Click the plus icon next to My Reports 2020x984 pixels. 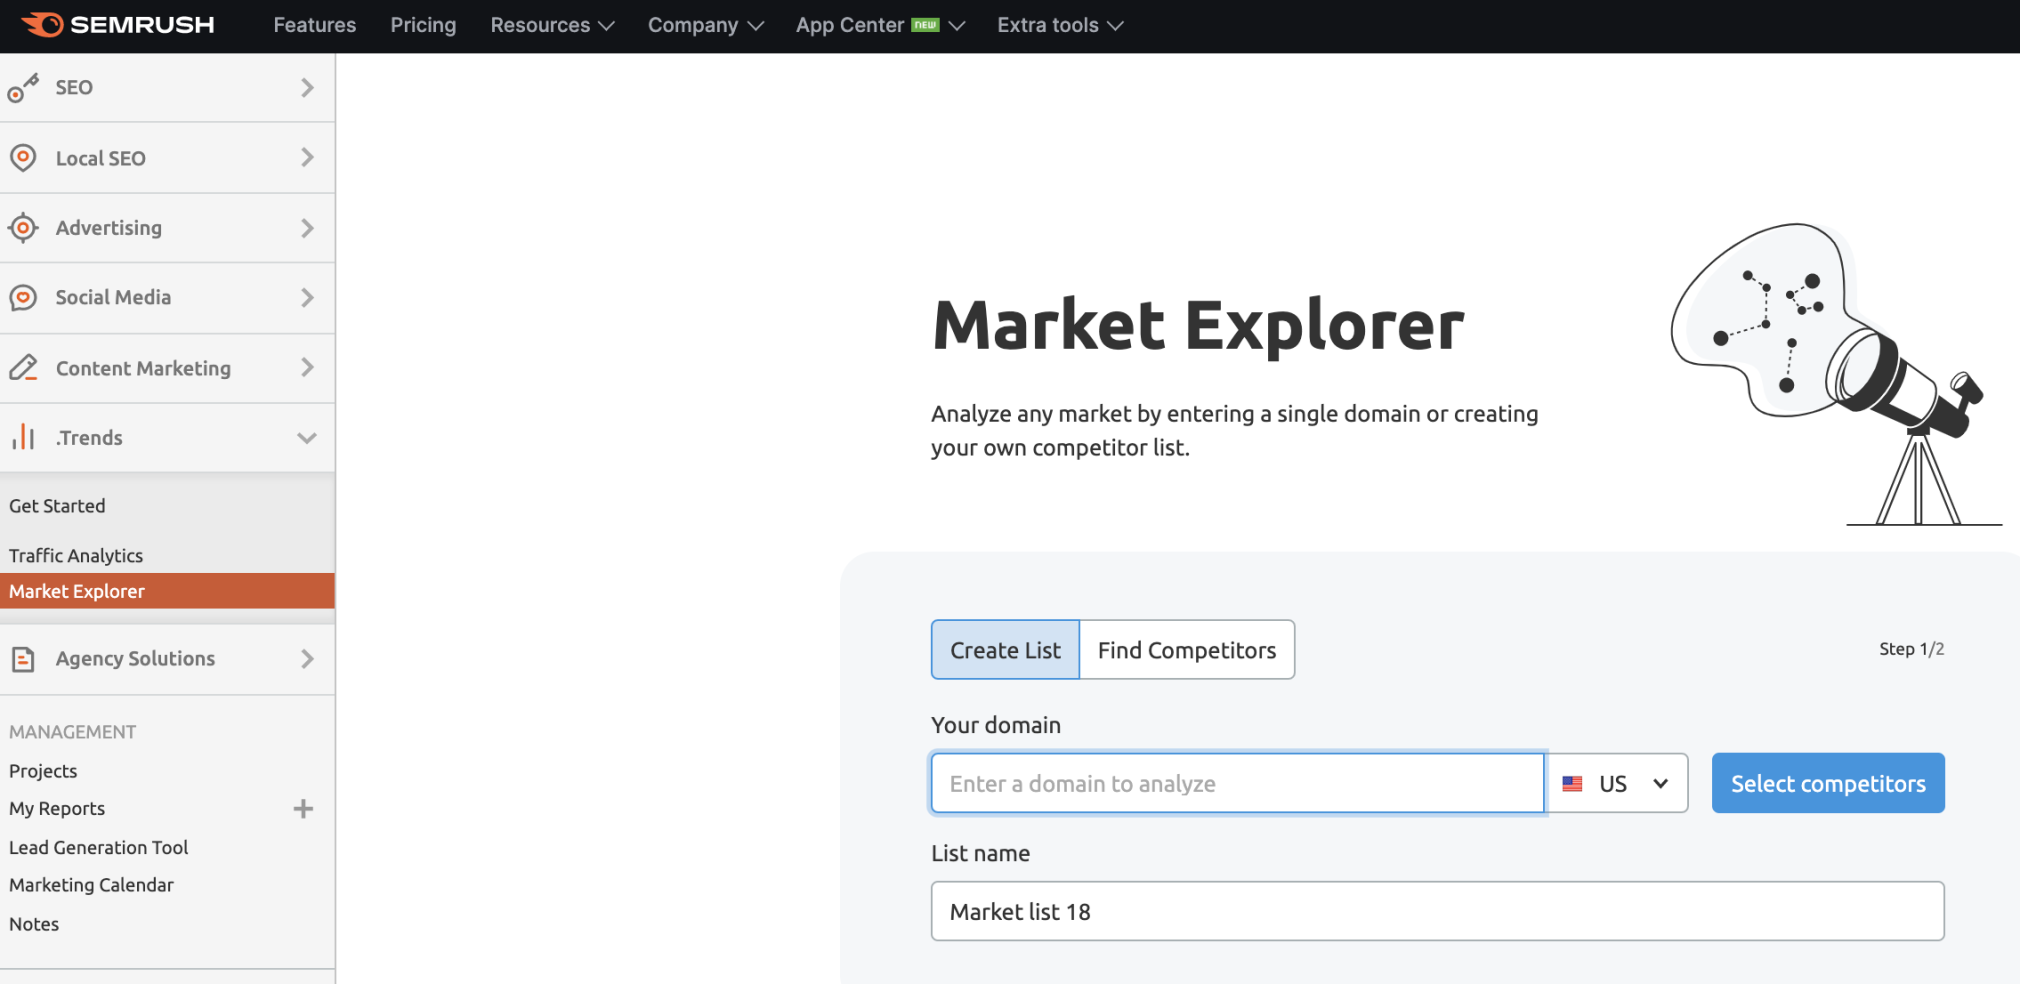[x=303, y=809]
